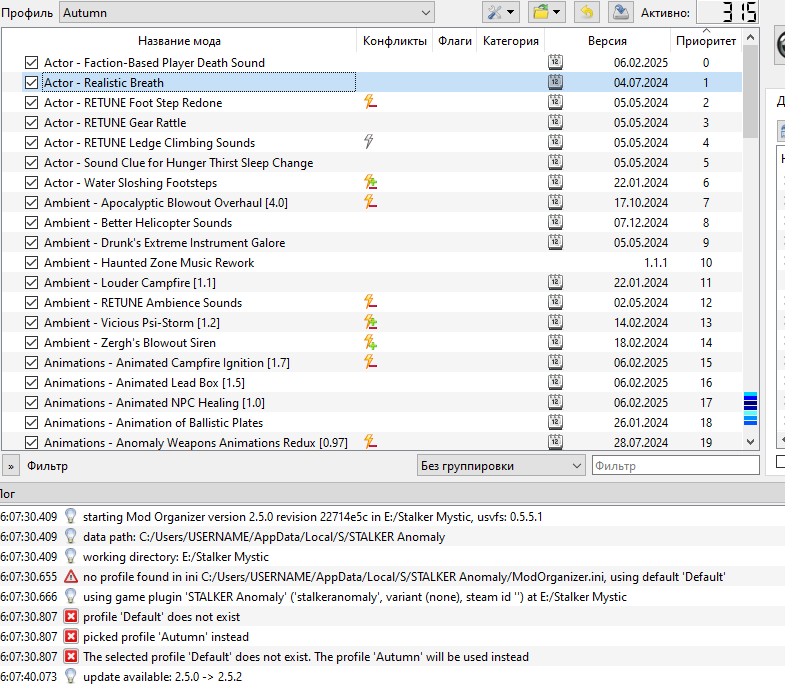Image resolution: width=785 pixels, height=689 pixels.
Task: Click the yellow undo arrow restore-backup icon
Action: coord(589,12)
